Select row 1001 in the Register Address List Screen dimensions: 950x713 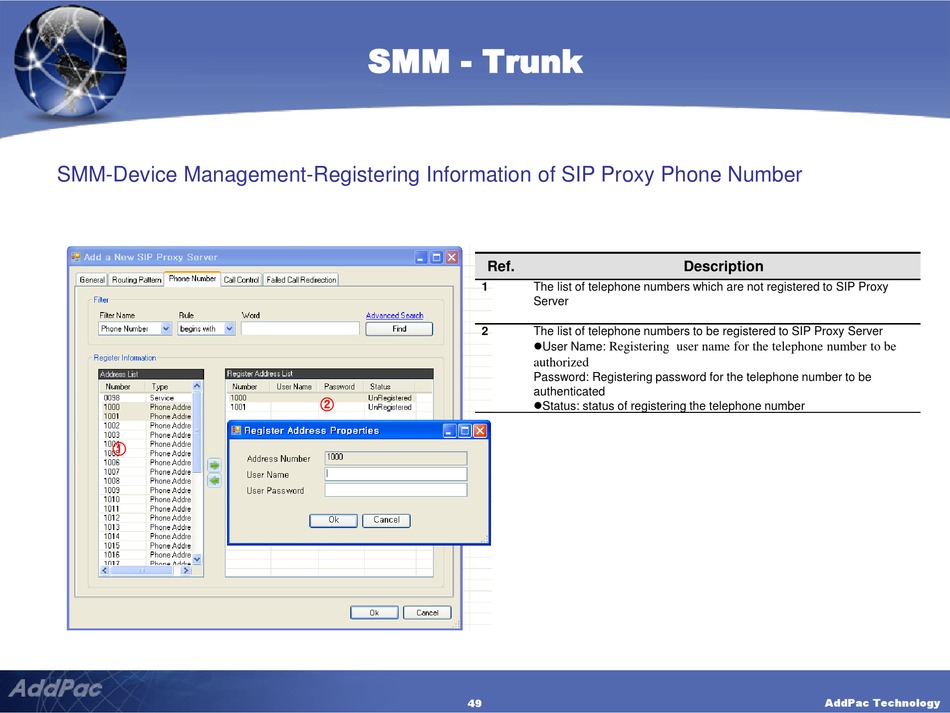(x=330, y=407)
